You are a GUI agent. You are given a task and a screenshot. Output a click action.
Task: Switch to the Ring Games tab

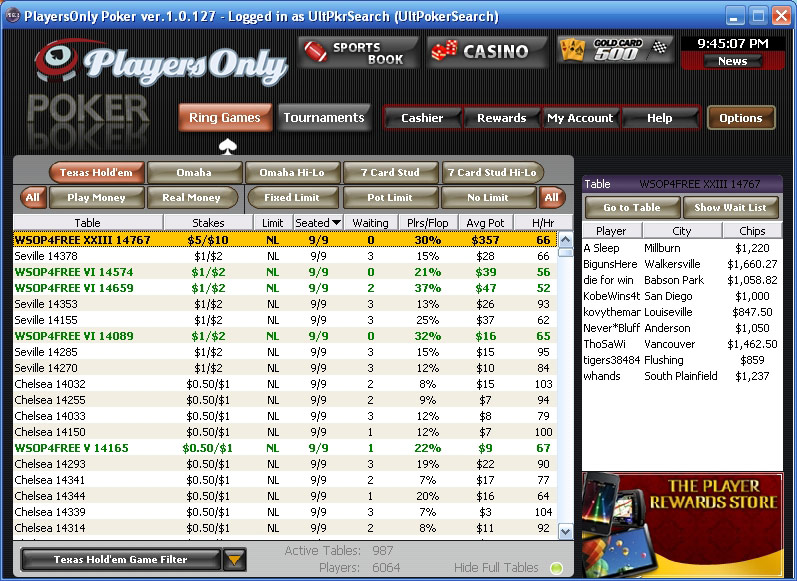pos(225,117)
